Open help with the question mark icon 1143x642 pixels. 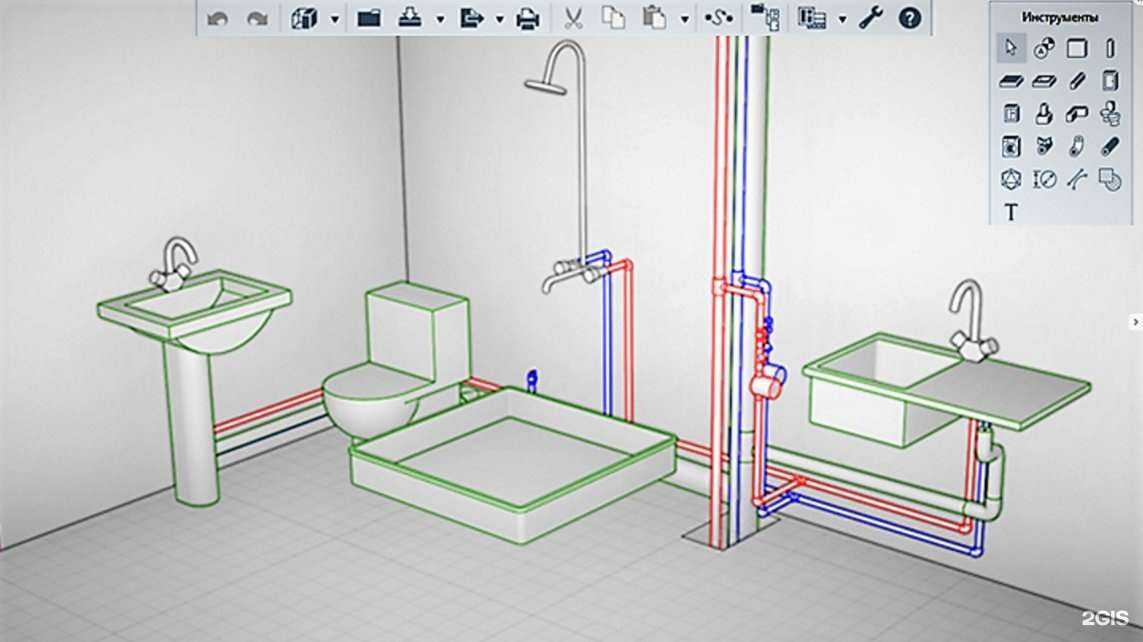click(x=909, y=18)
